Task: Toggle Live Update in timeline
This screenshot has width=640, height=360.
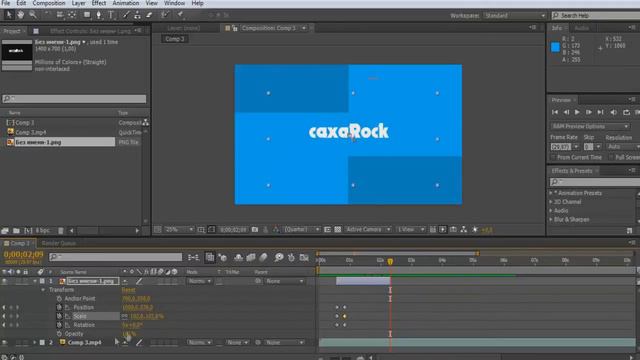Action: (210, 257)
